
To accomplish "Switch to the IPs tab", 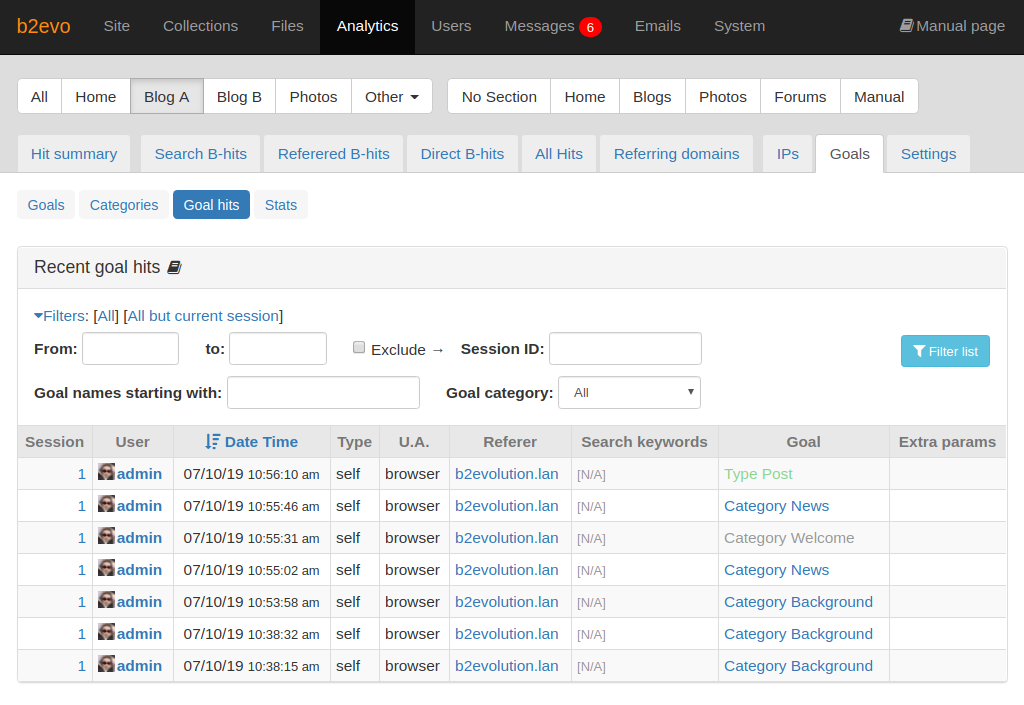I will coord(788,154).
